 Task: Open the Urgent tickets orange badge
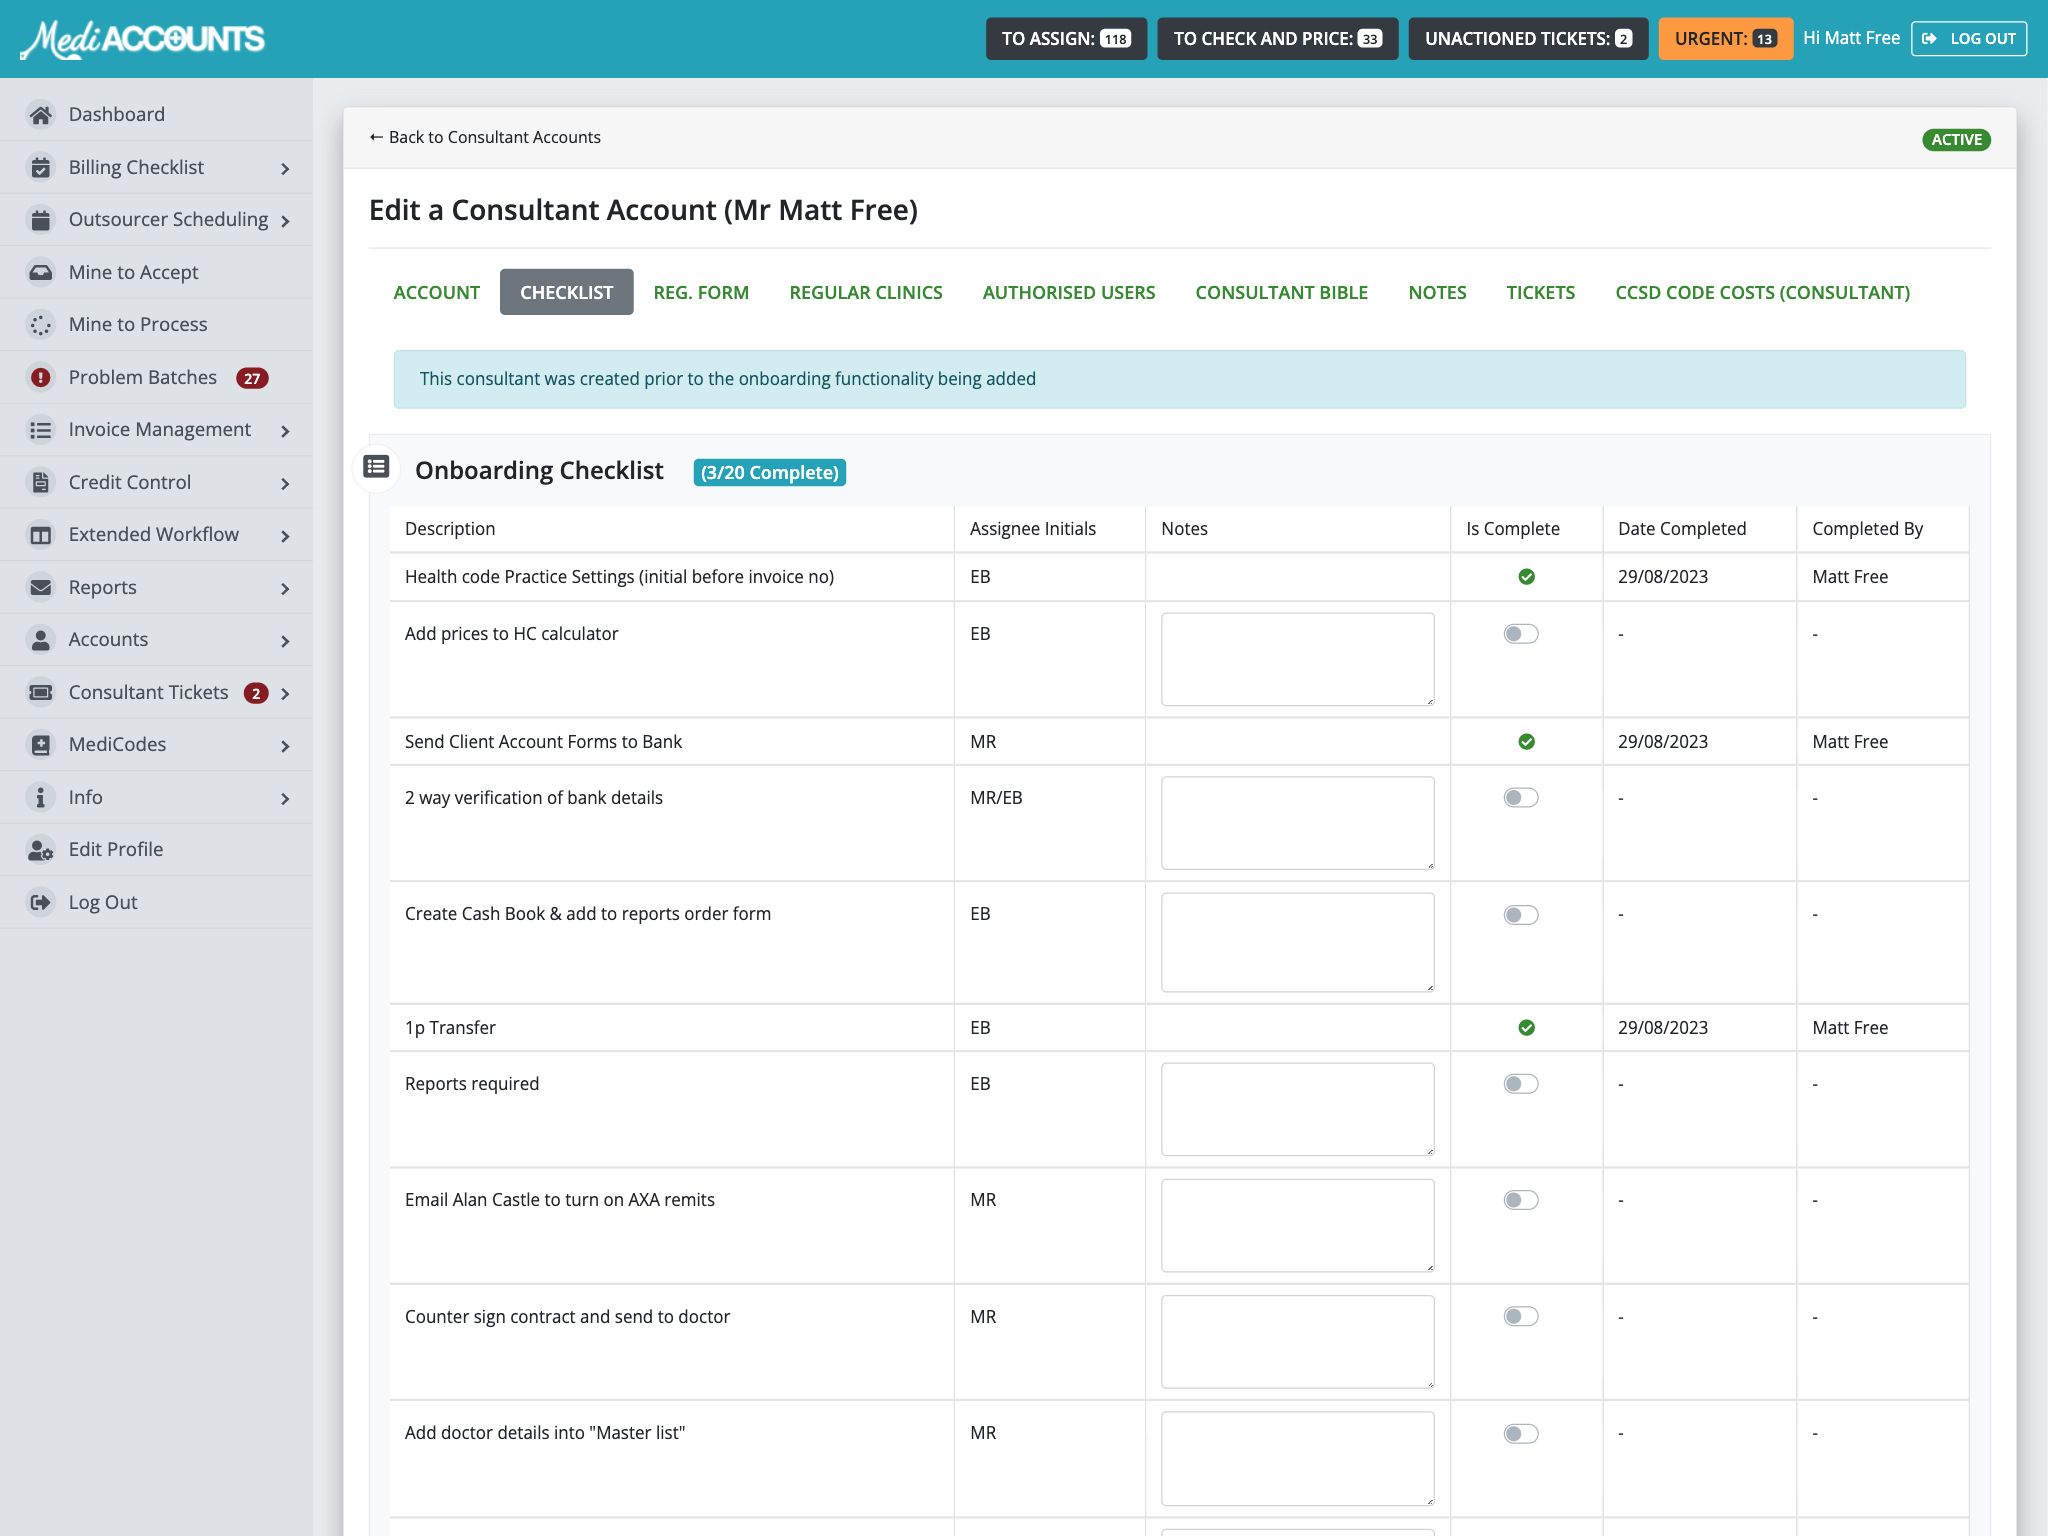(1725, 39)
